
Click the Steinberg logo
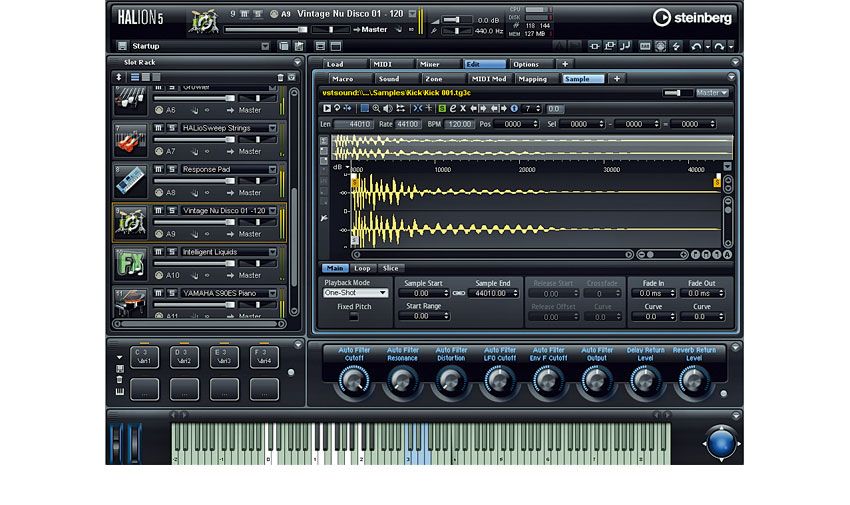pos(692,18)
